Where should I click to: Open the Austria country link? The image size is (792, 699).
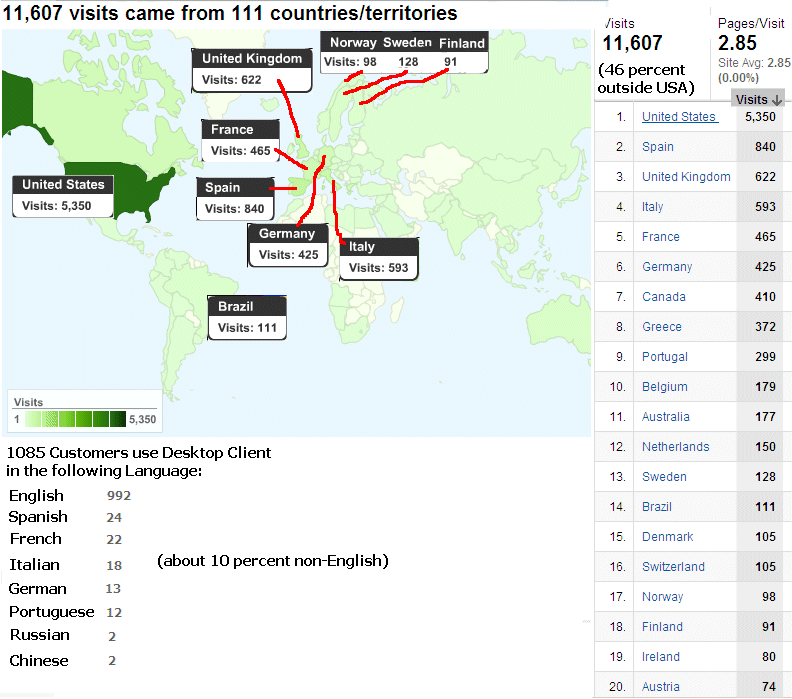tap(661, 687)
